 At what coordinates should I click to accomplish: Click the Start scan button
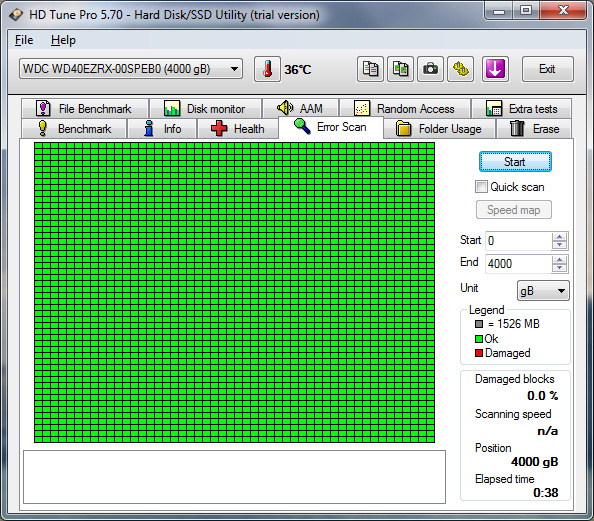click(515, 162)
